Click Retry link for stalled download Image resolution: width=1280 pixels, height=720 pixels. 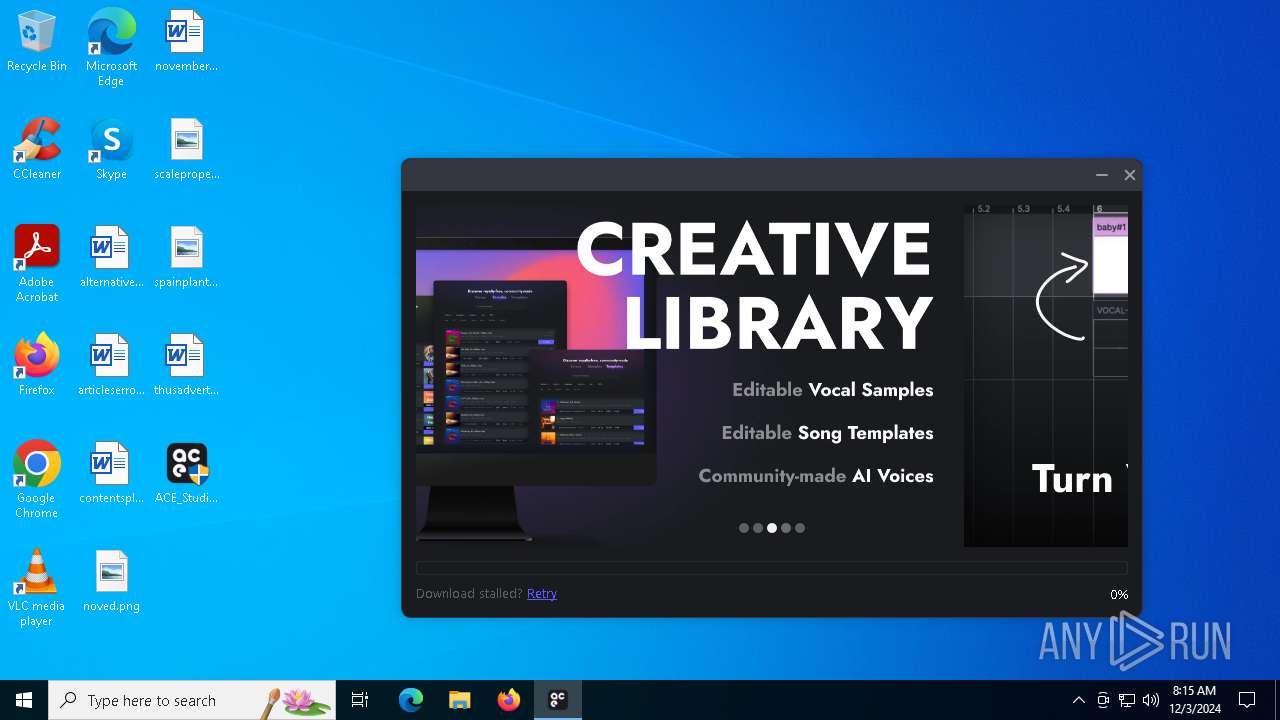542,593
